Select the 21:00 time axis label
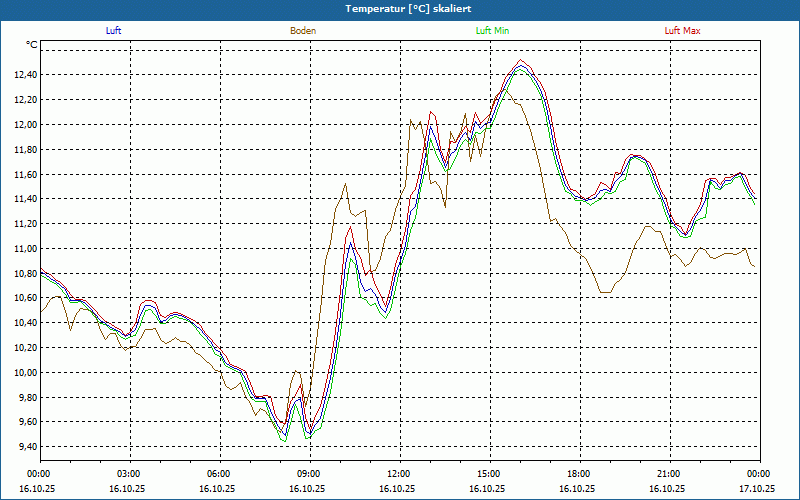 (669, 474)
